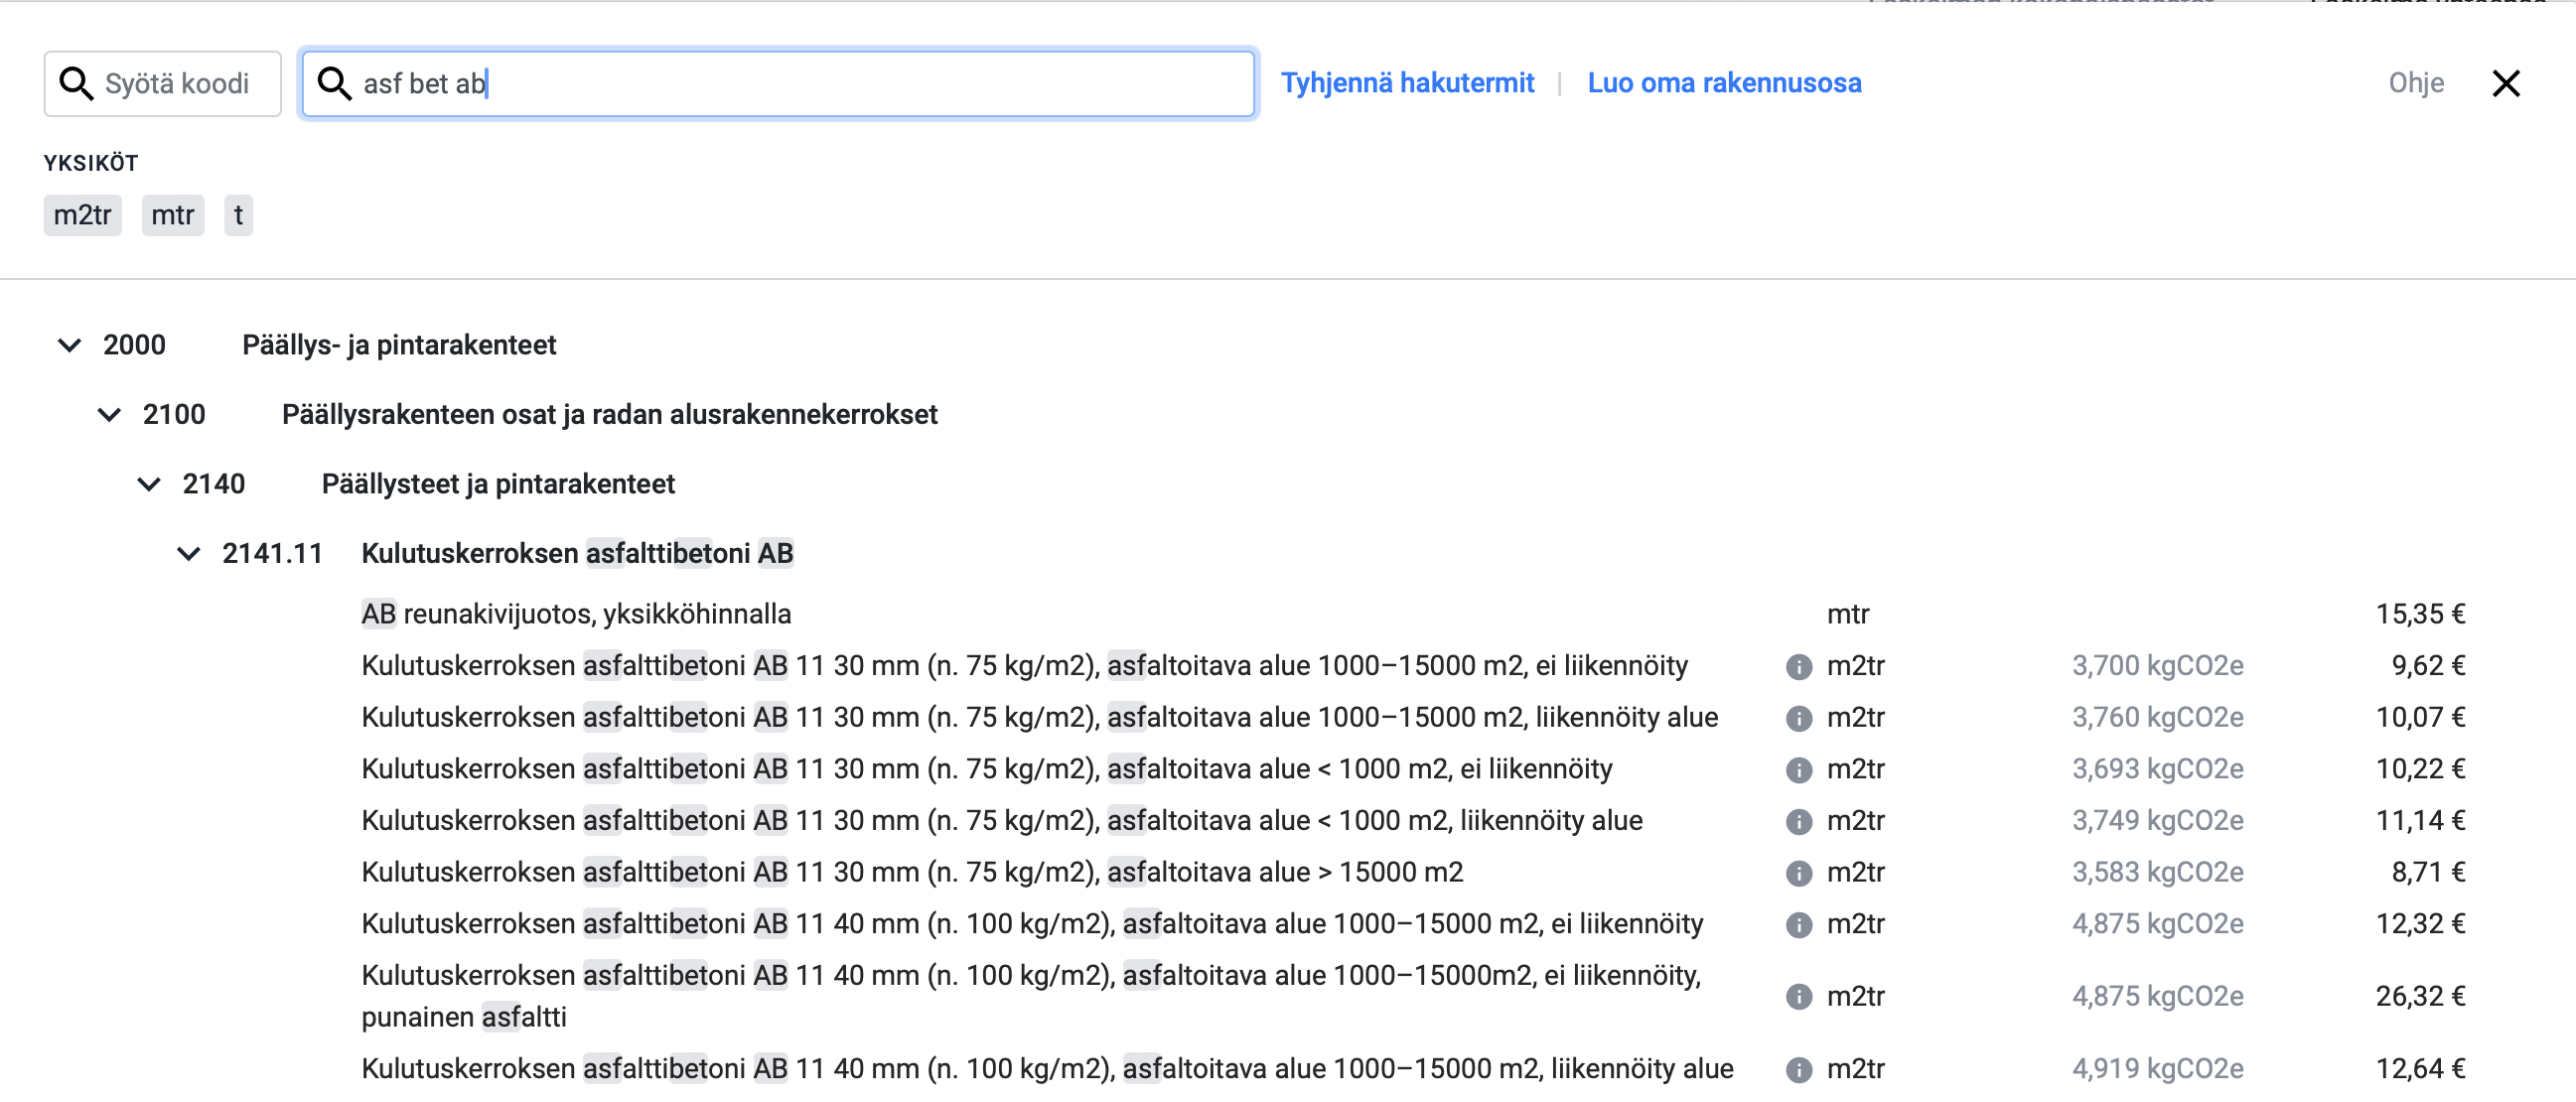Click the 8,71 € price

point(2428,873)
